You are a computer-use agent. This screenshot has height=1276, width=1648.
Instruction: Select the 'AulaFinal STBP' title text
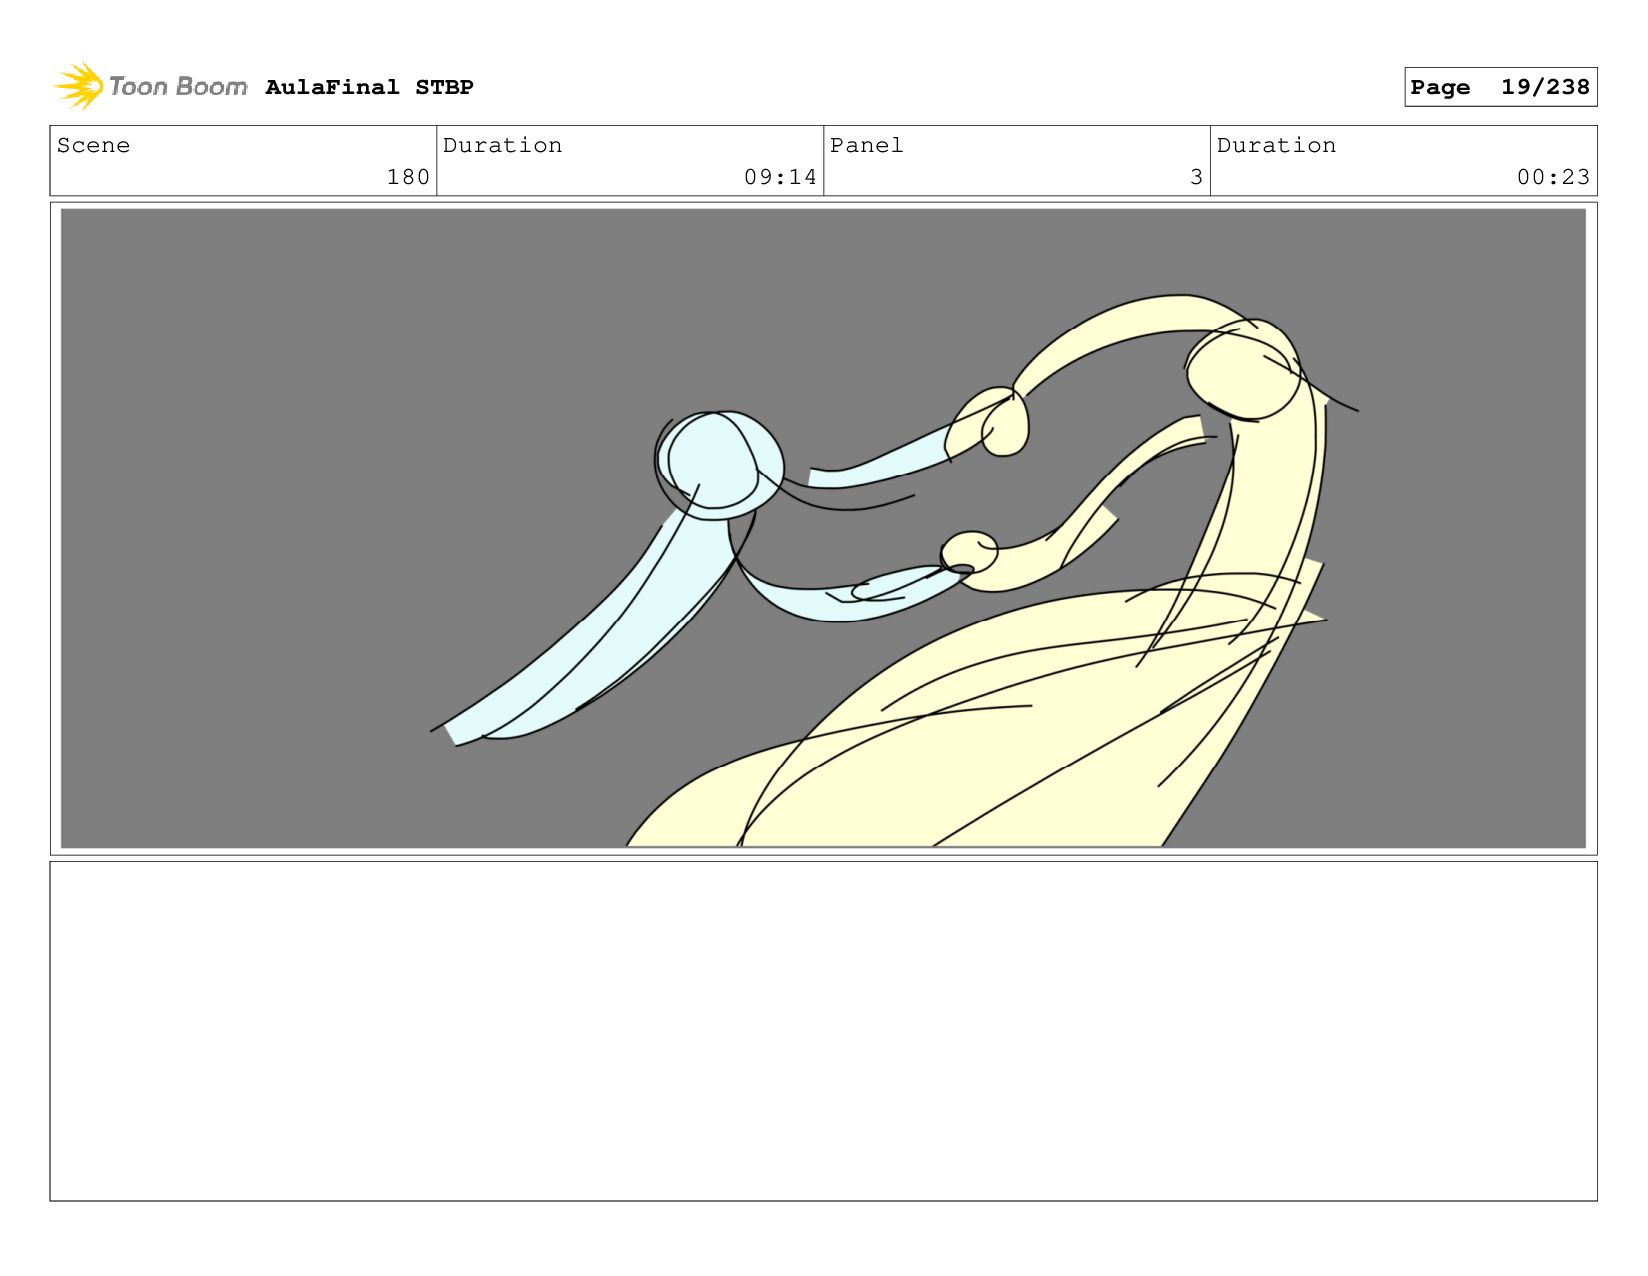pos(369,87)
